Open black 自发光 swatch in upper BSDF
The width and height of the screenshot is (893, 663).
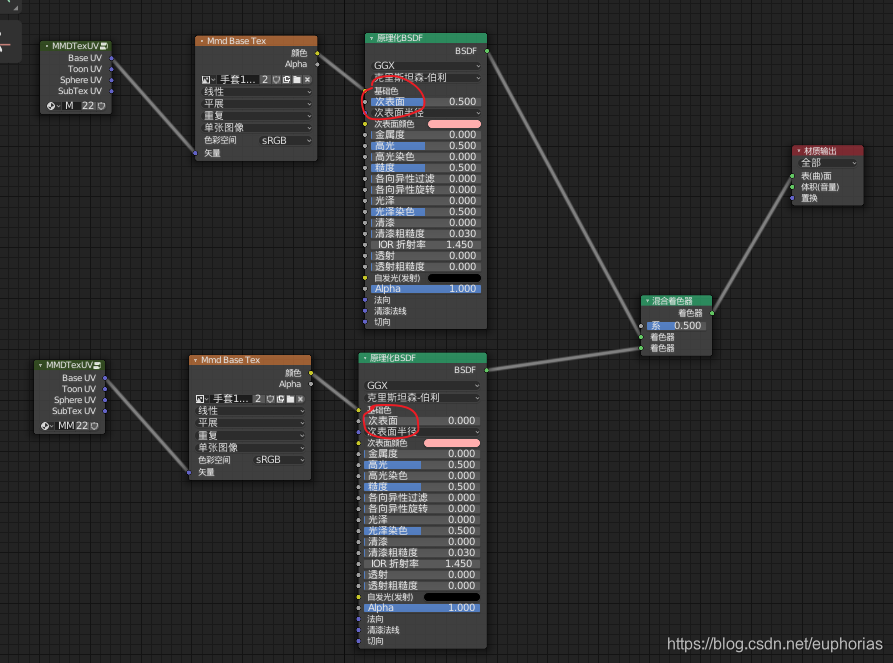[x=454, y=278]
